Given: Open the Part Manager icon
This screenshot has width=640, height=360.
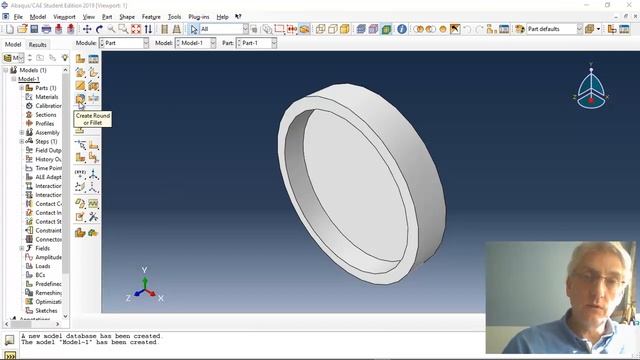Looking at the screenshot, I should (93, 59).
